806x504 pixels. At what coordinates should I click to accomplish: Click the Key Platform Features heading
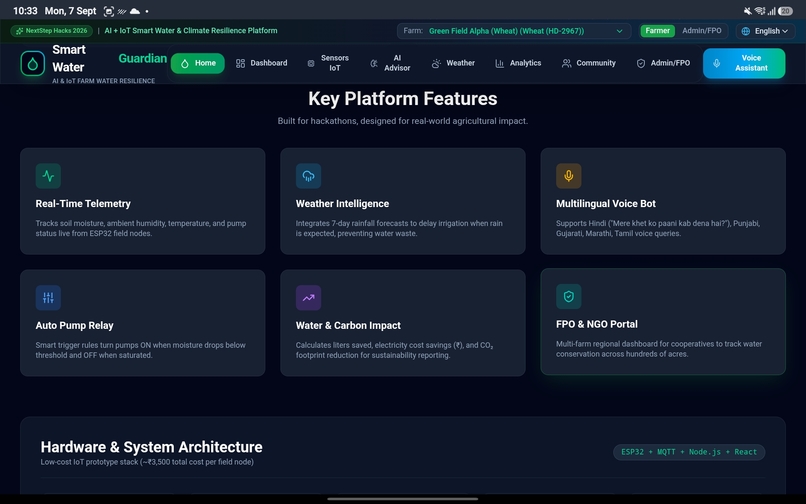click(403, 99)
